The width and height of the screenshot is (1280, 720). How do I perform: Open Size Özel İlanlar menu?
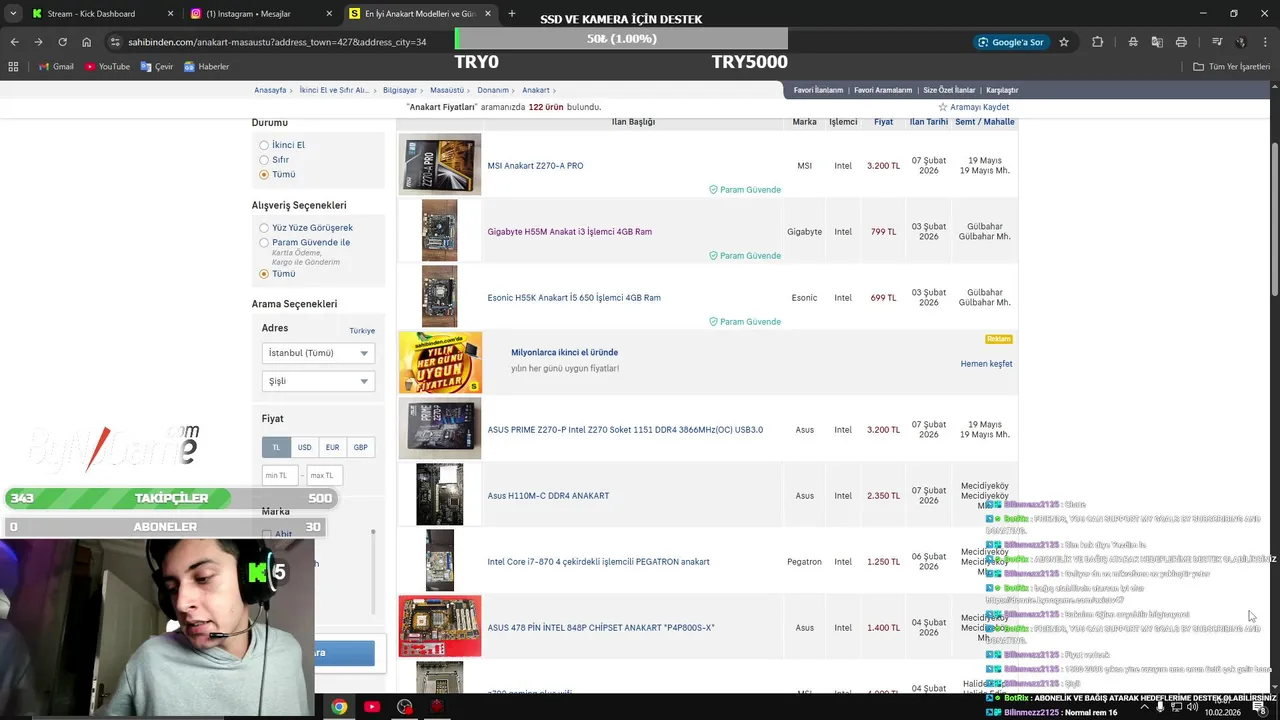[x=949, y=90]
